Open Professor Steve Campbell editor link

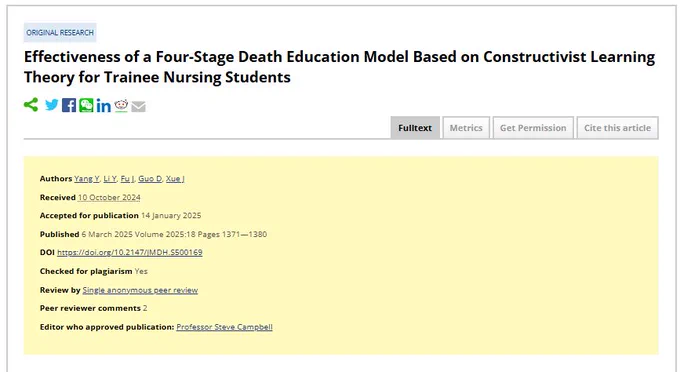point(224,327)
